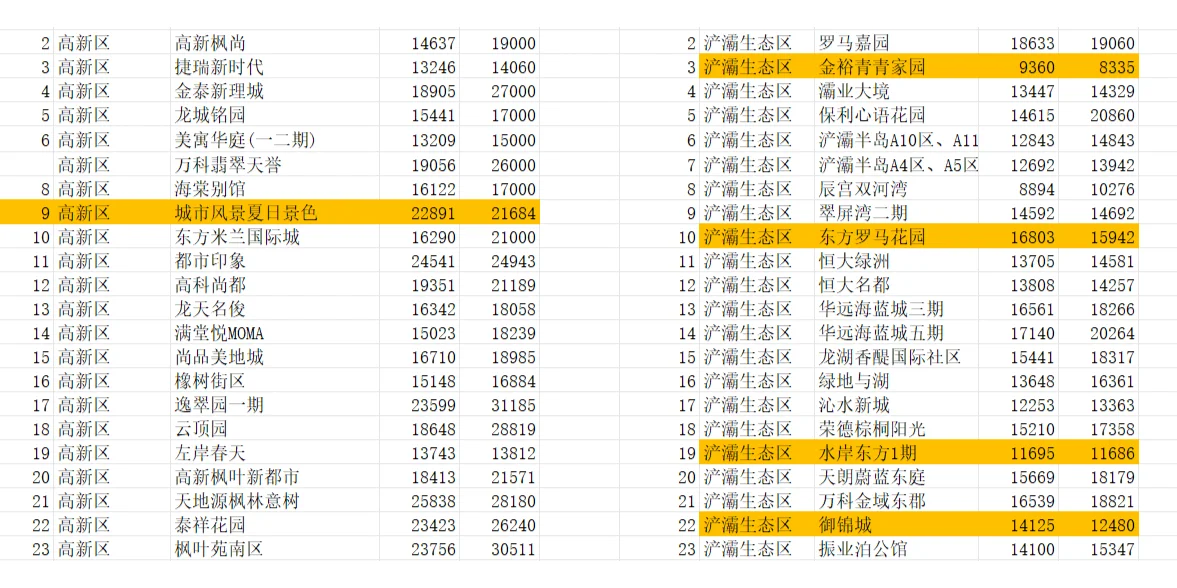Image resolution: width=1177 pixels, height=588 pixels.
Task: Select the cell 华远海蓝城三期
Action: tap(896, 309)
